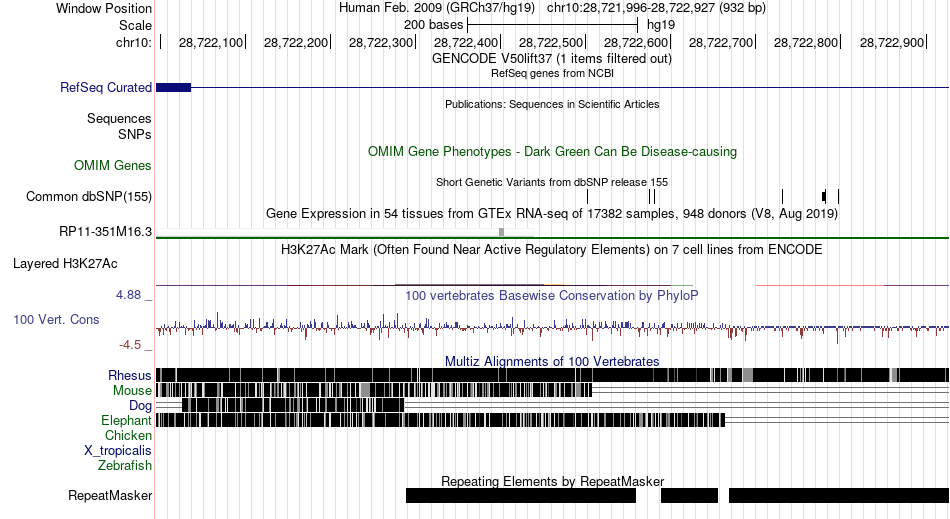Click the Rhesus alignment row label
The width and height of the screenshot is (950, 519).
click(x=129, y=375)
